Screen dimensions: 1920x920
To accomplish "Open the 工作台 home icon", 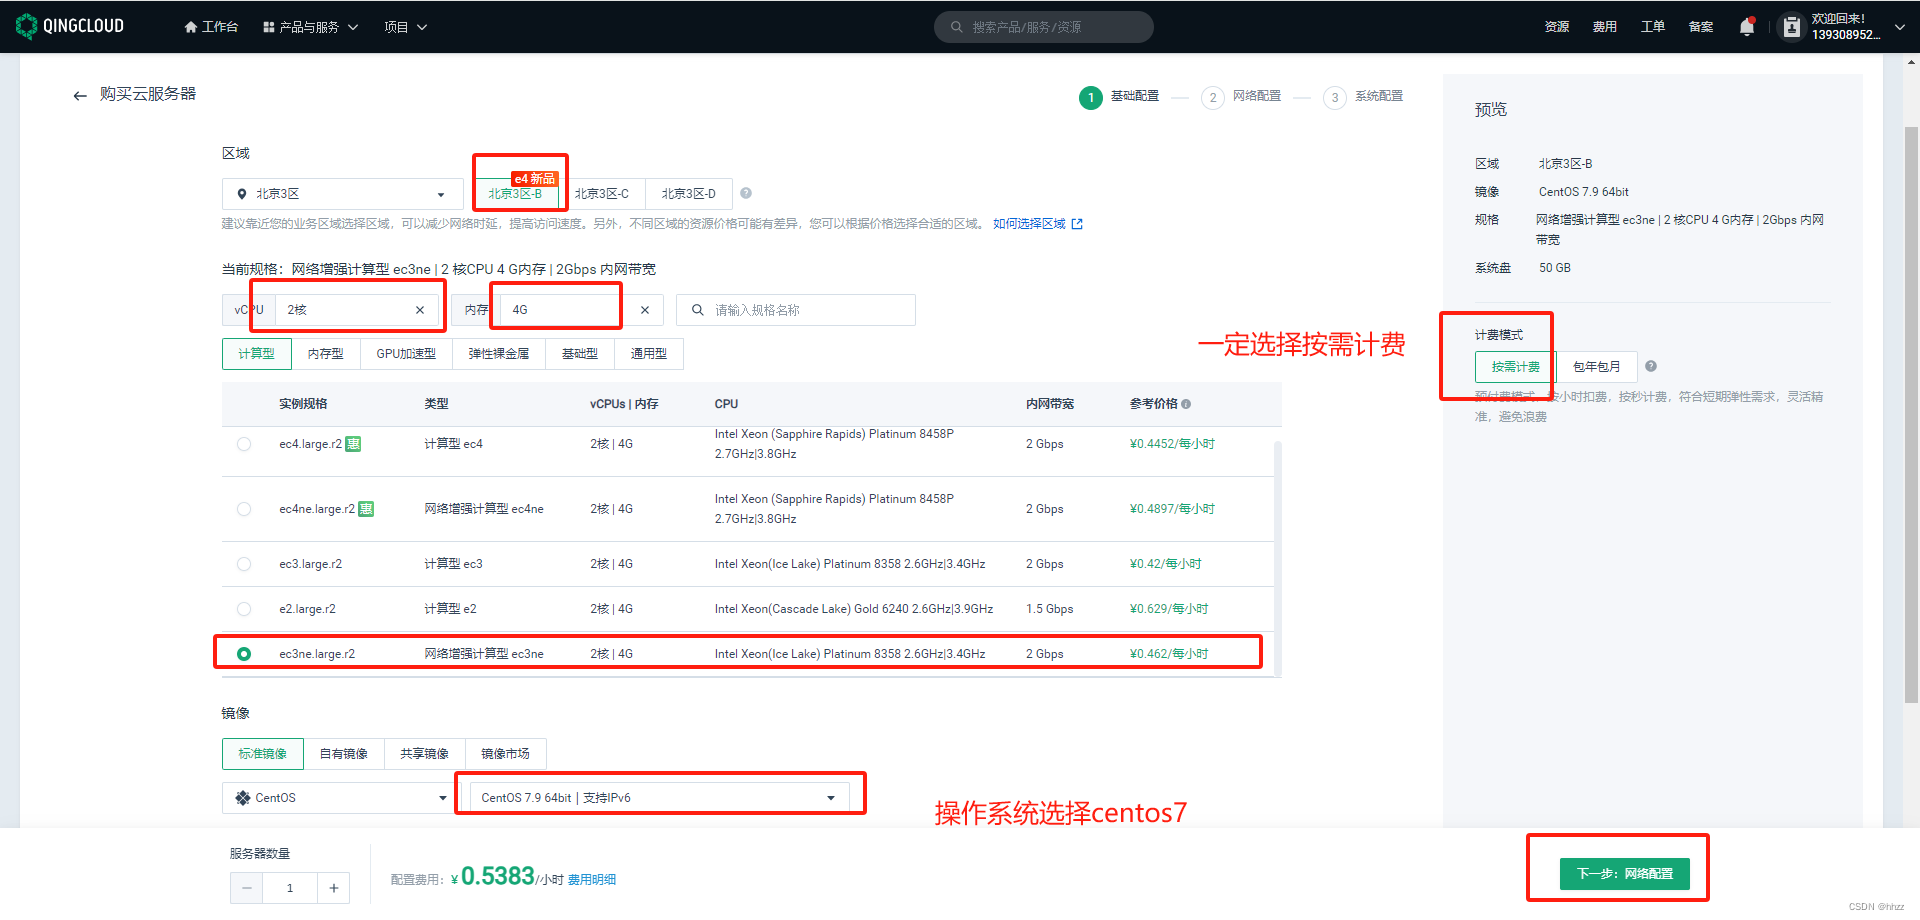I will pyautogui.click(x=191, y=27).
